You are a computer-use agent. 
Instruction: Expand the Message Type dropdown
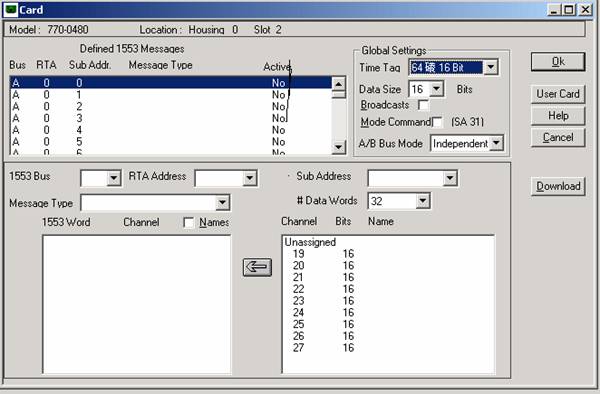(222, 203)
